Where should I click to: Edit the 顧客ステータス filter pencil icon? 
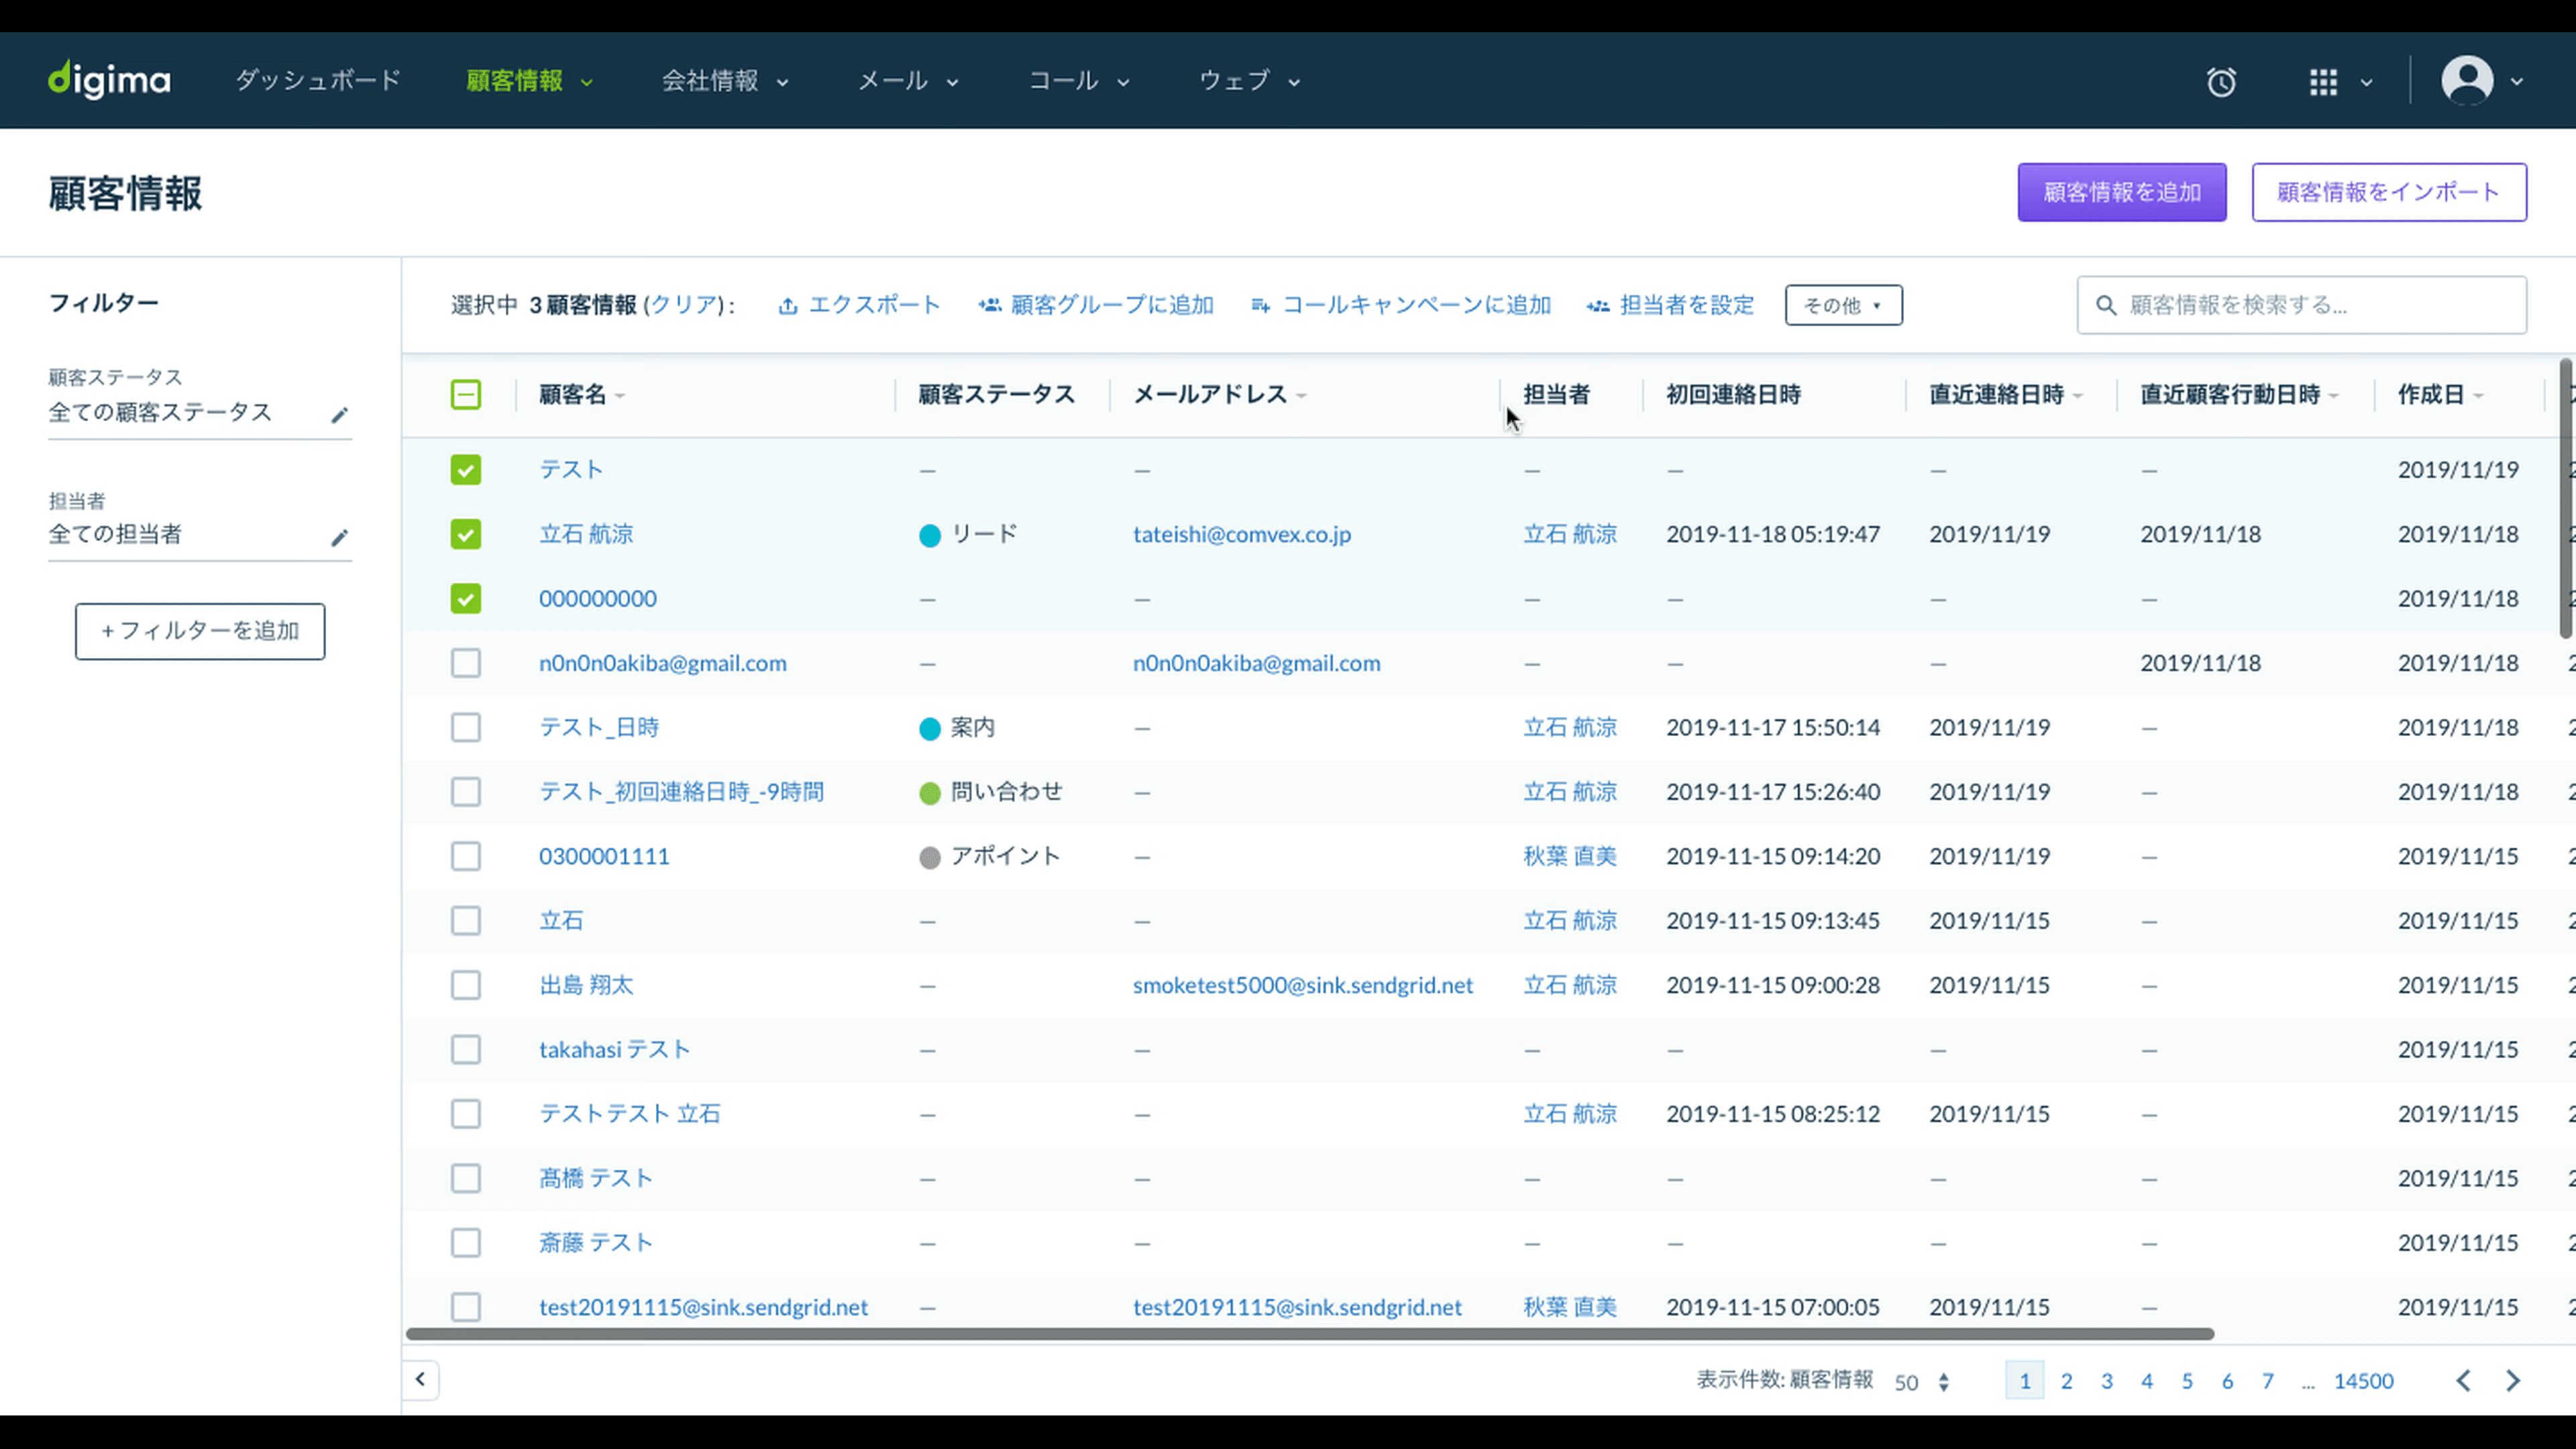click(x=340, y=414)
